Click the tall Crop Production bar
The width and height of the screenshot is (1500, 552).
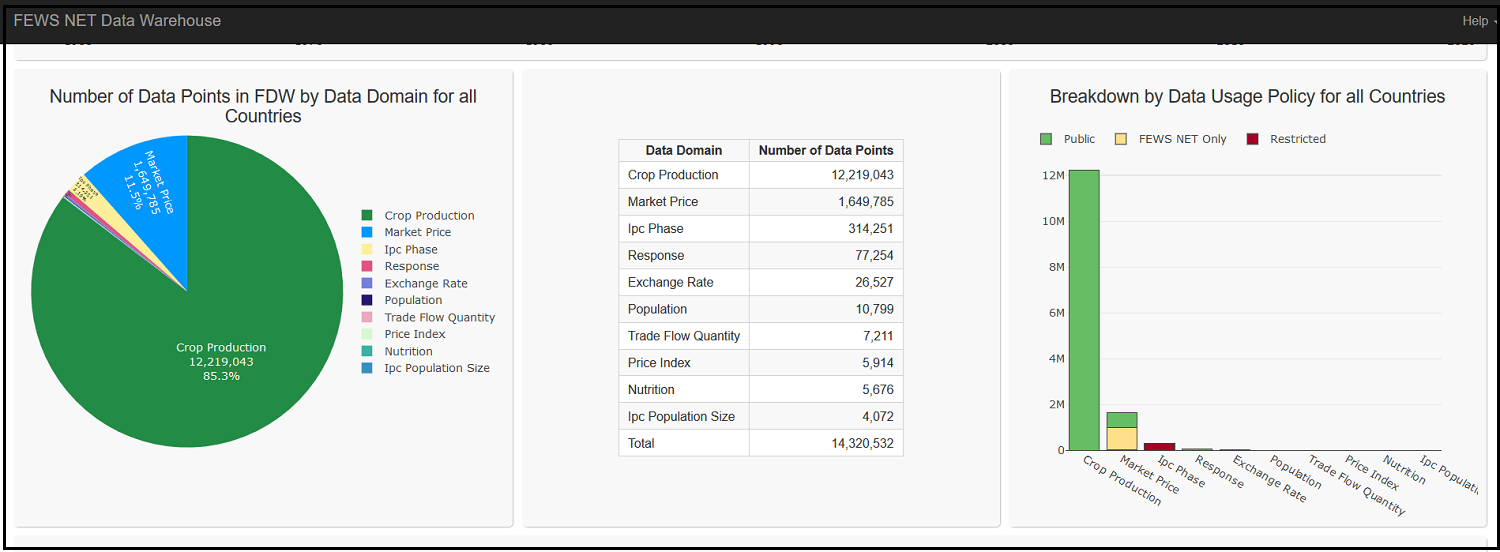pos(1084,310)
